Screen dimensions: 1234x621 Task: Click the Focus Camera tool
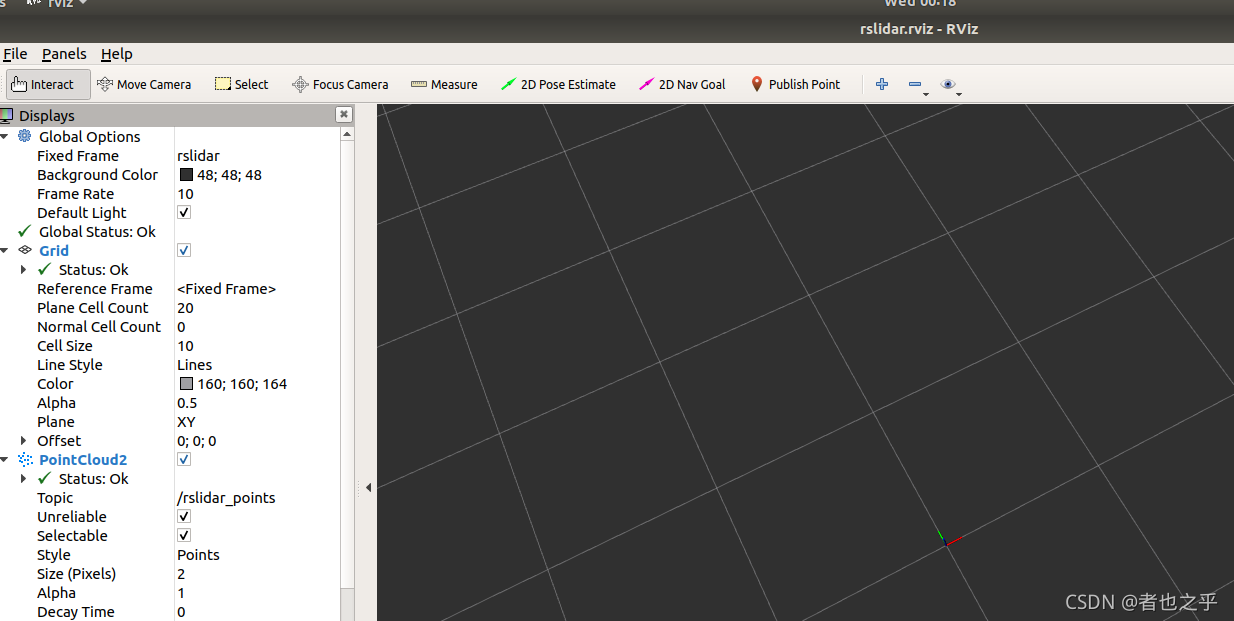[340, 85]
